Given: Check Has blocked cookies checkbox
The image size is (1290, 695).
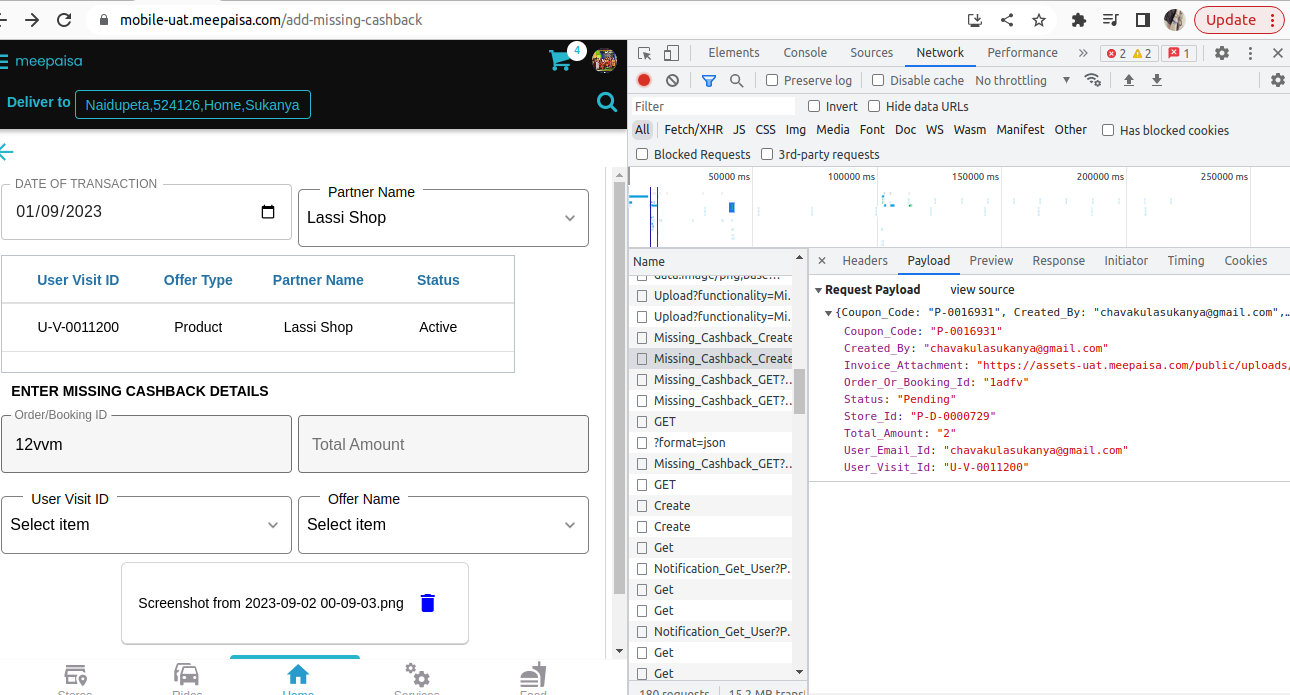Looking at the screenshot, I should [1108, 130].
